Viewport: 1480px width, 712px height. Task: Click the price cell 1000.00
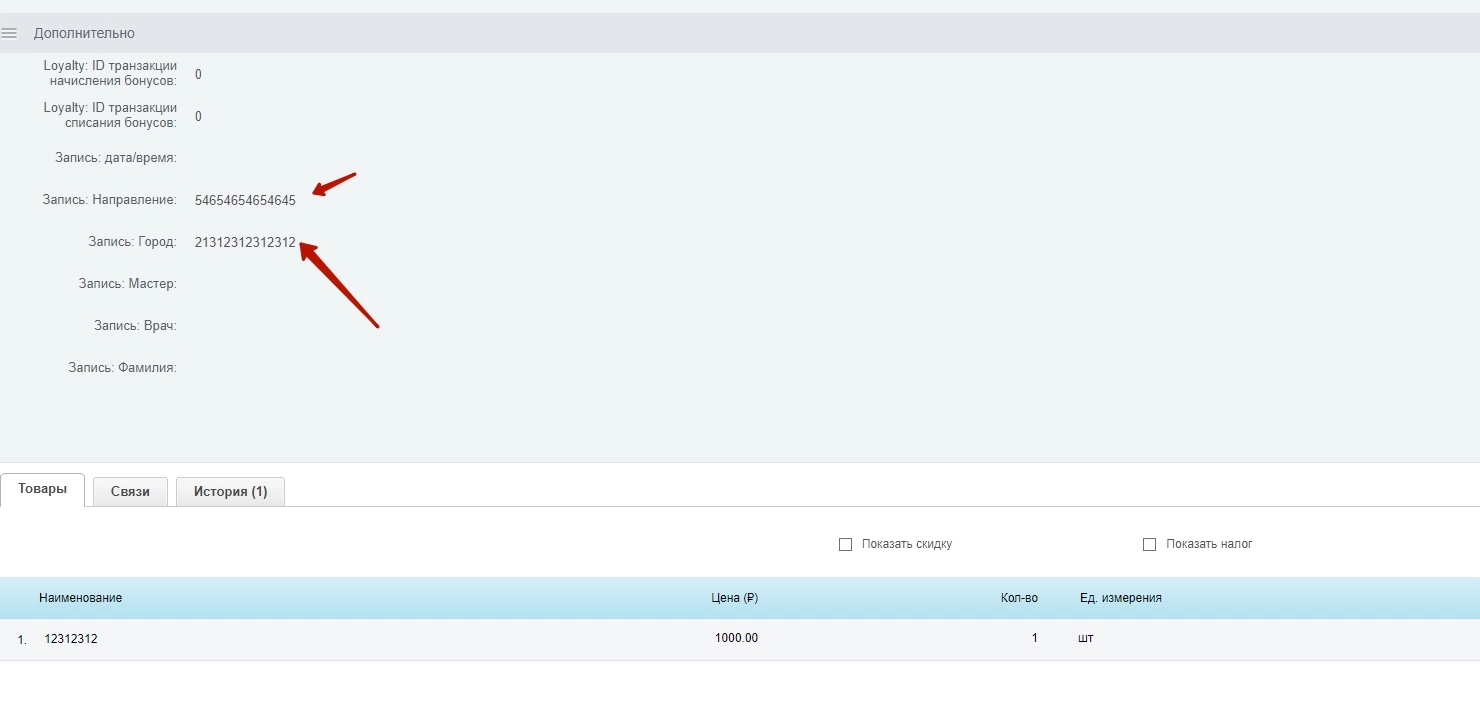(x=736, y=638)
